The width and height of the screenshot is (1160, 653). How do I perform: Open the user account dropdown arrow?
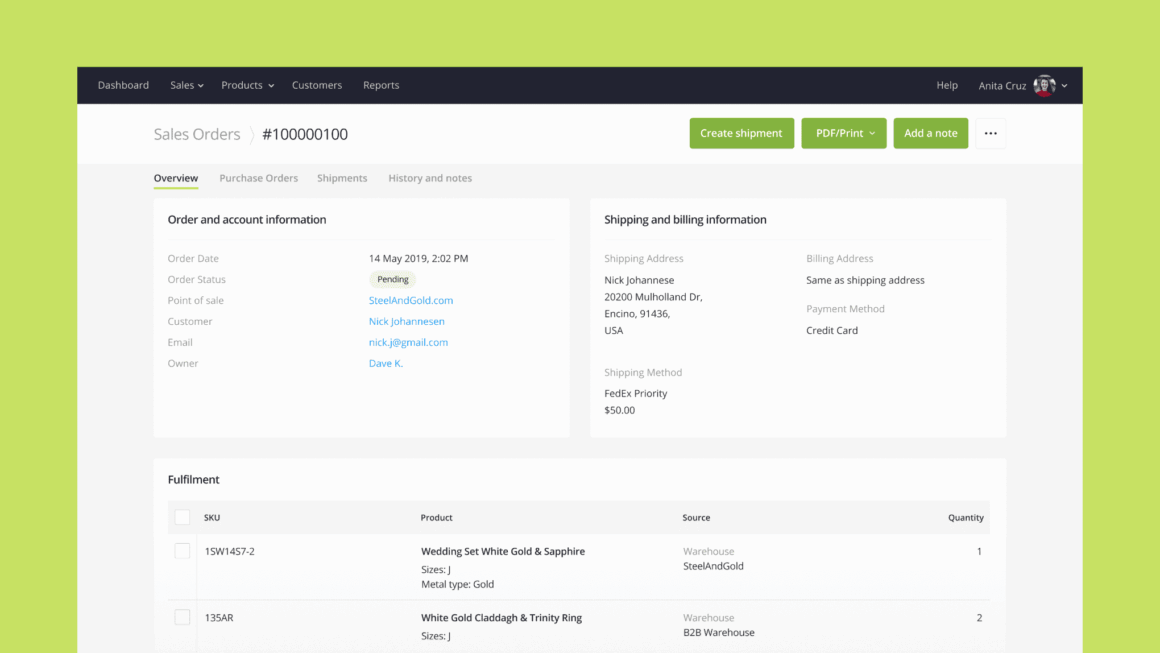coord(1064,86)
